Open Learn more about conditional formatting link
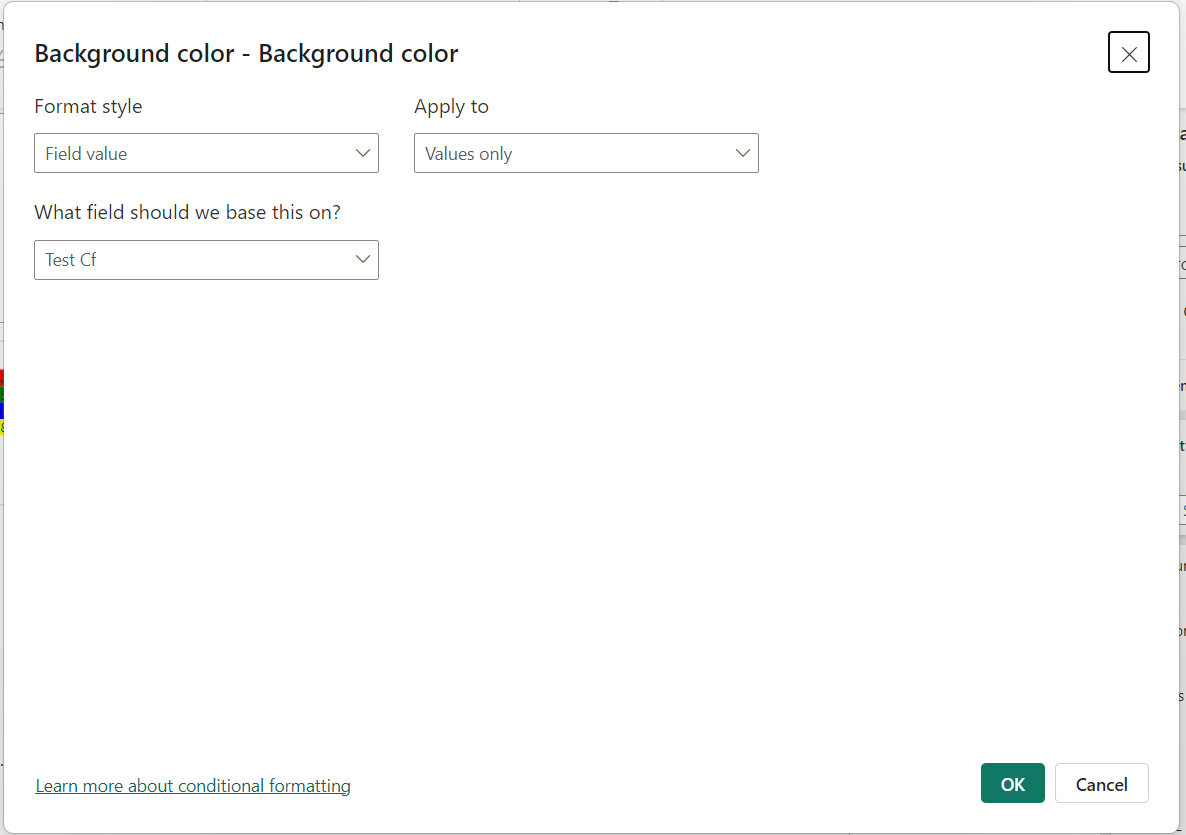The height and width of the screenshot is (835, 1186). [x=193, y=786]
